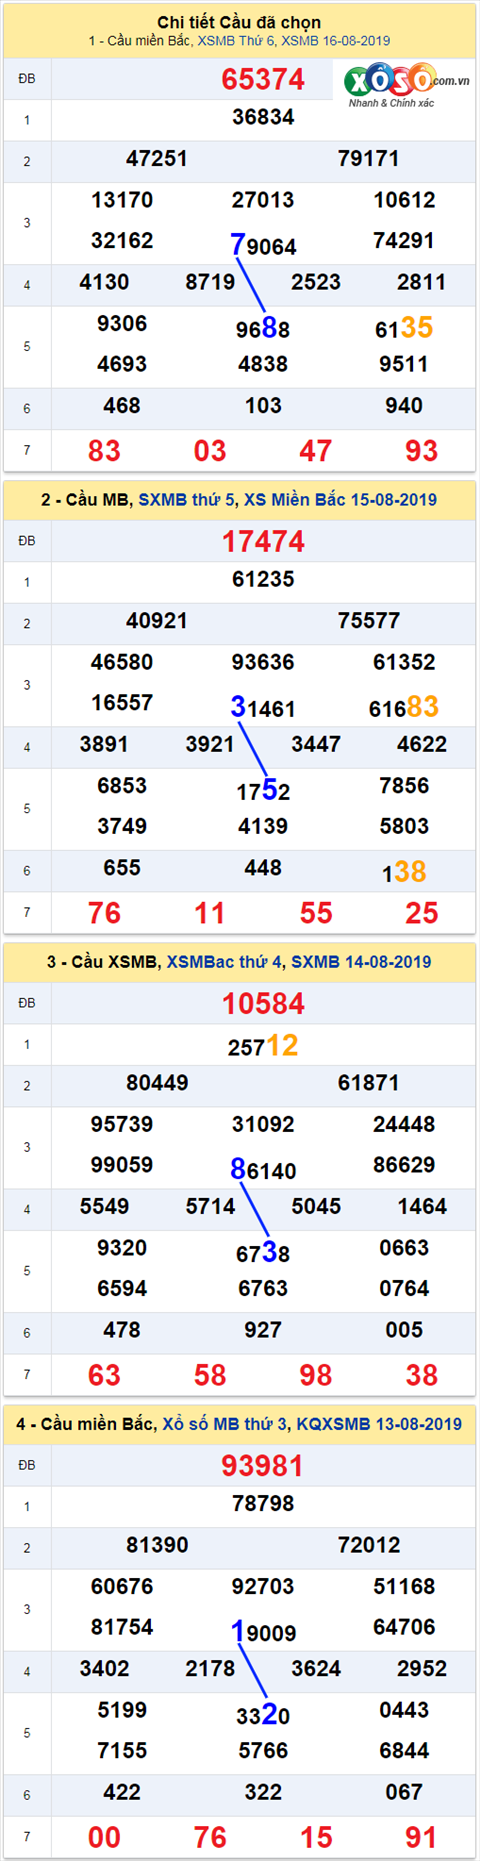Click fifth prize number 6738
The image size is (480, 1861).
[x=263, y=1252]
